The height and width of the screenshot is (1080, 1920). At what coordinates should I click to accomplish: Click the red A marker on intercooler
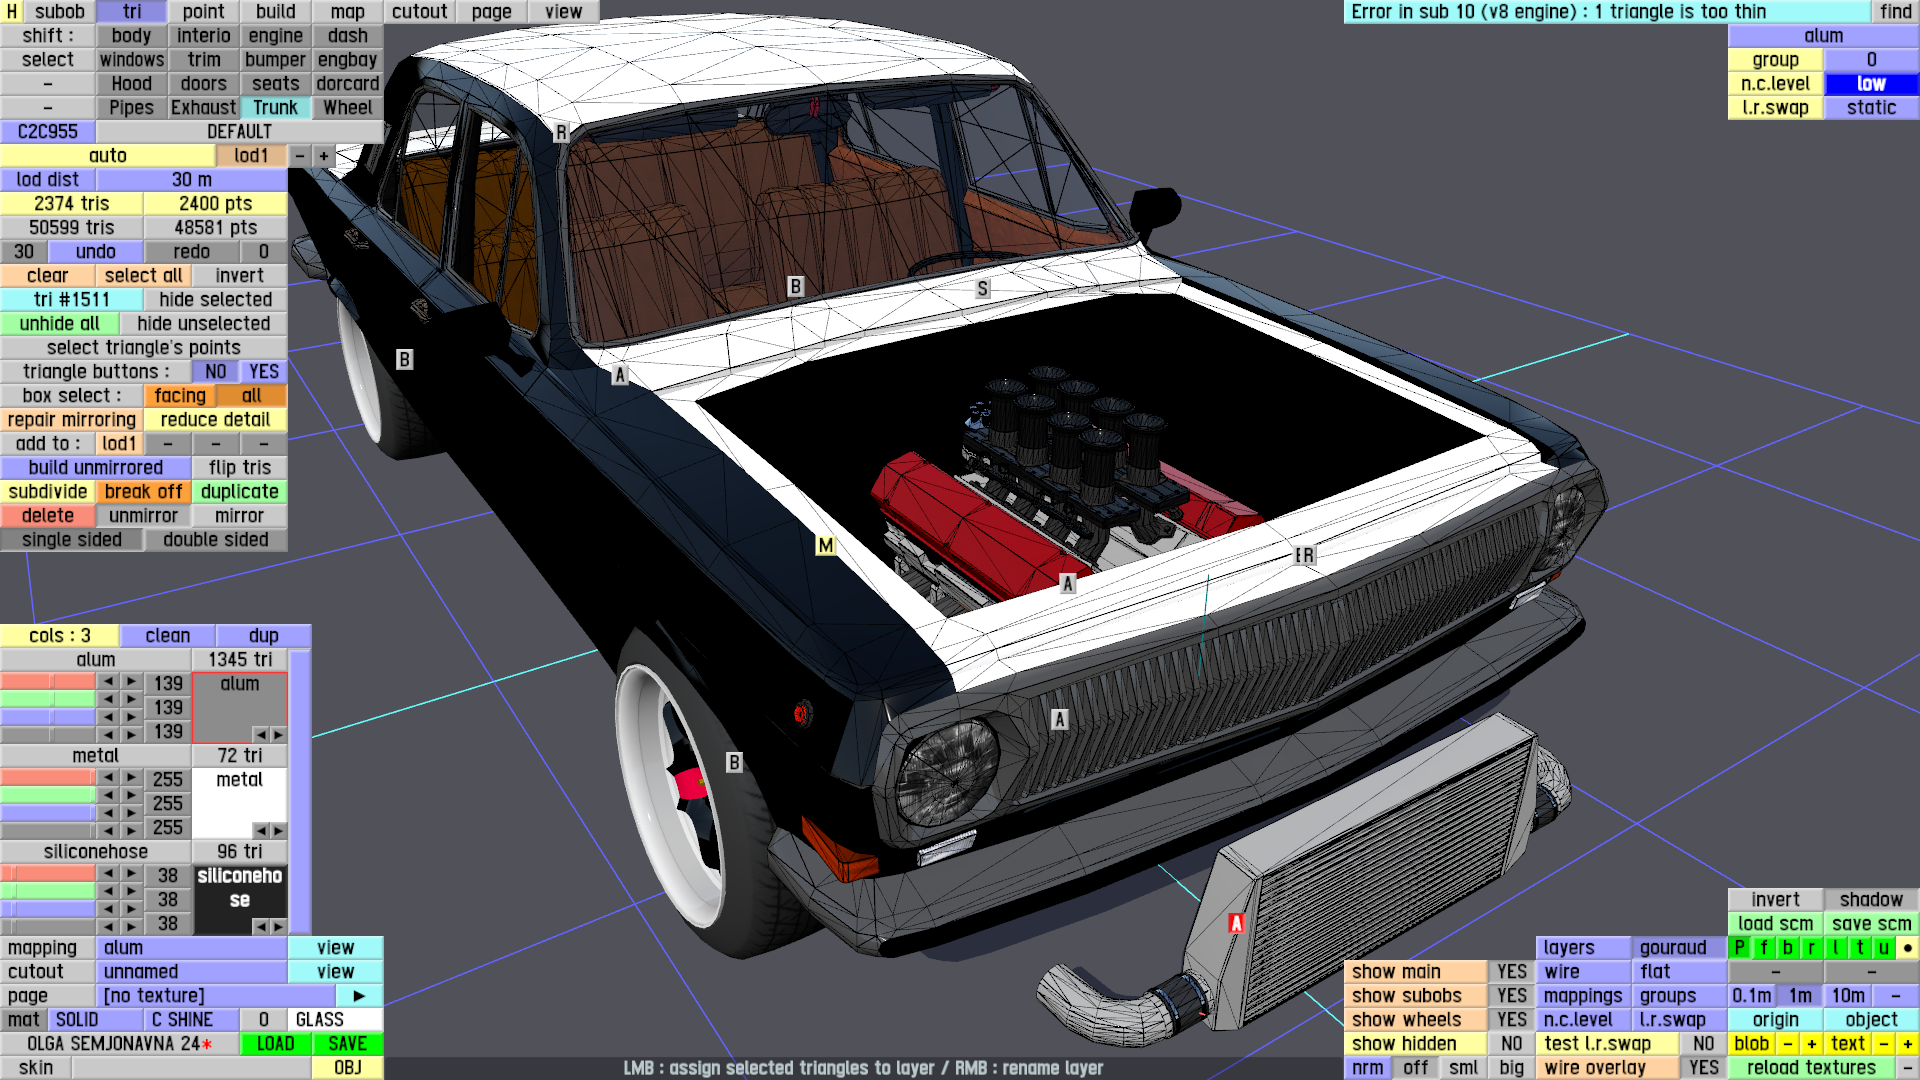(1236, 923)
